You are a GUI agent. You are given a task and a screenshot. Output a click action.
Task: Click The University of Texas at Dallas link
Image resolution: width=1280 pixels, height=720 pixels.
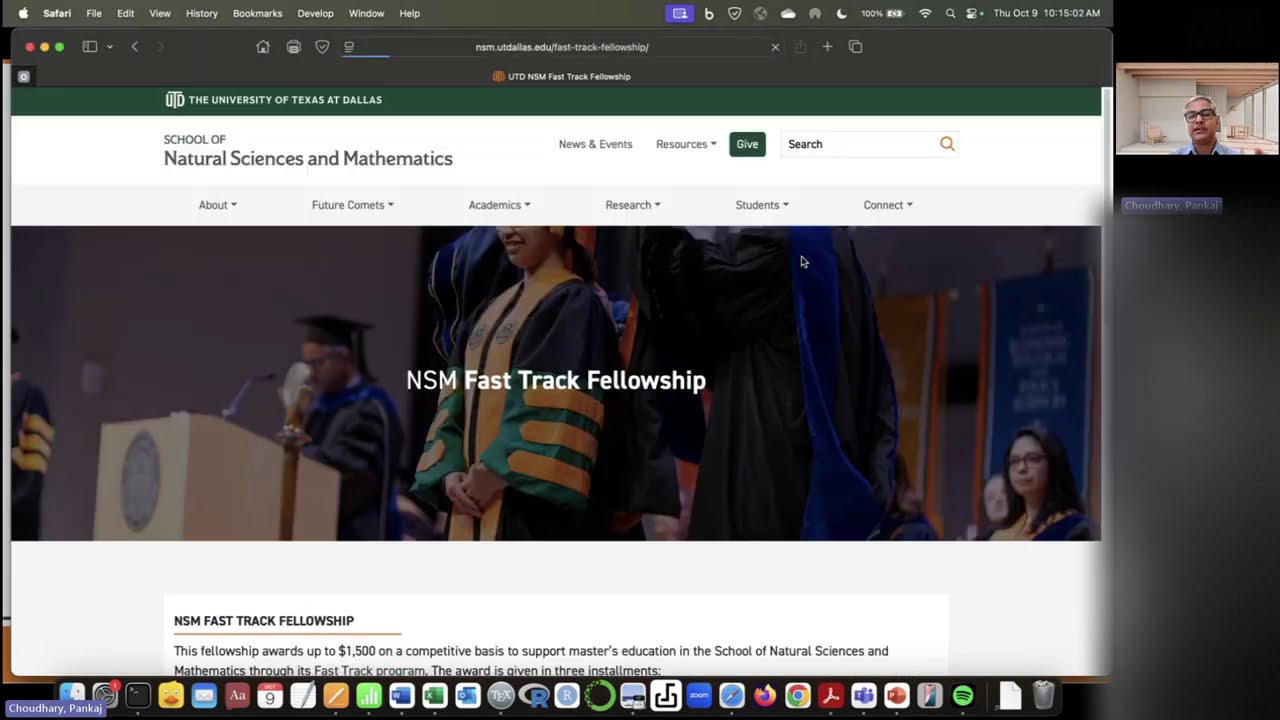[x=274, y=100]
